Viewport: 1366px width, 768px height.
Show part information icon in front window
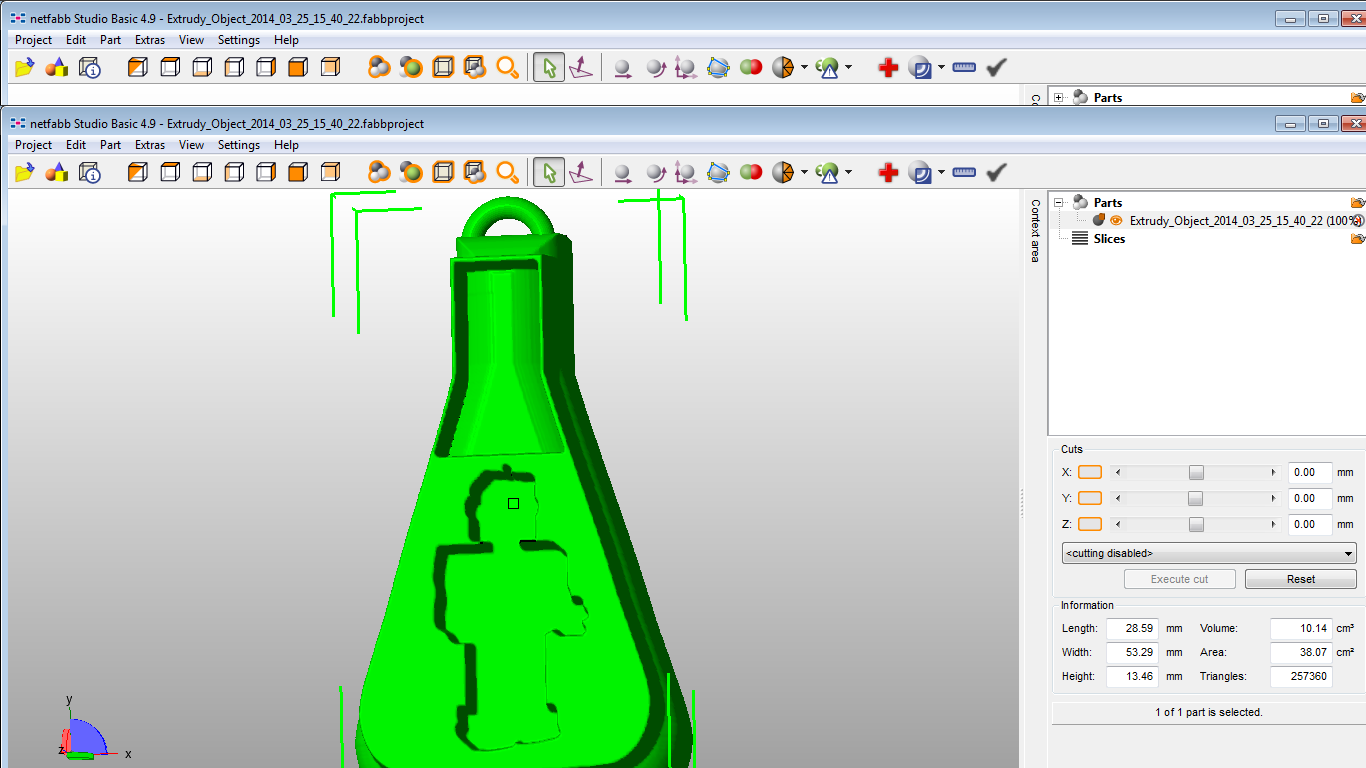pos(89,172)
